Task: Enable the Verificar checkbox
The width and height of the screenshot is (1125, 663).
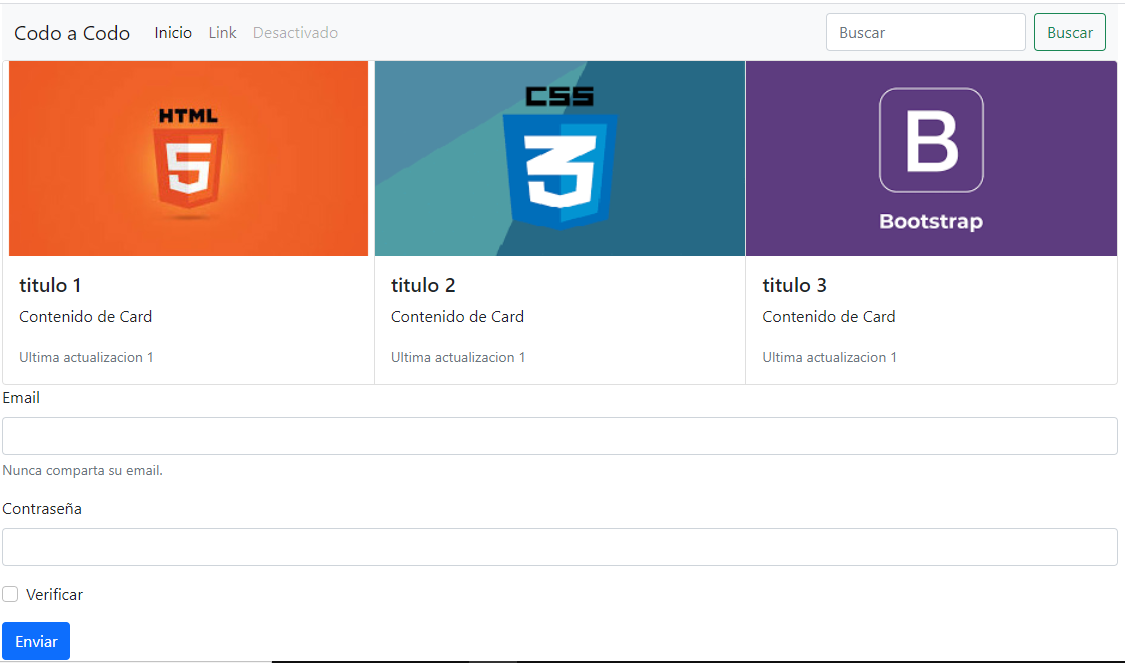Action: click(x=11, y=595)
